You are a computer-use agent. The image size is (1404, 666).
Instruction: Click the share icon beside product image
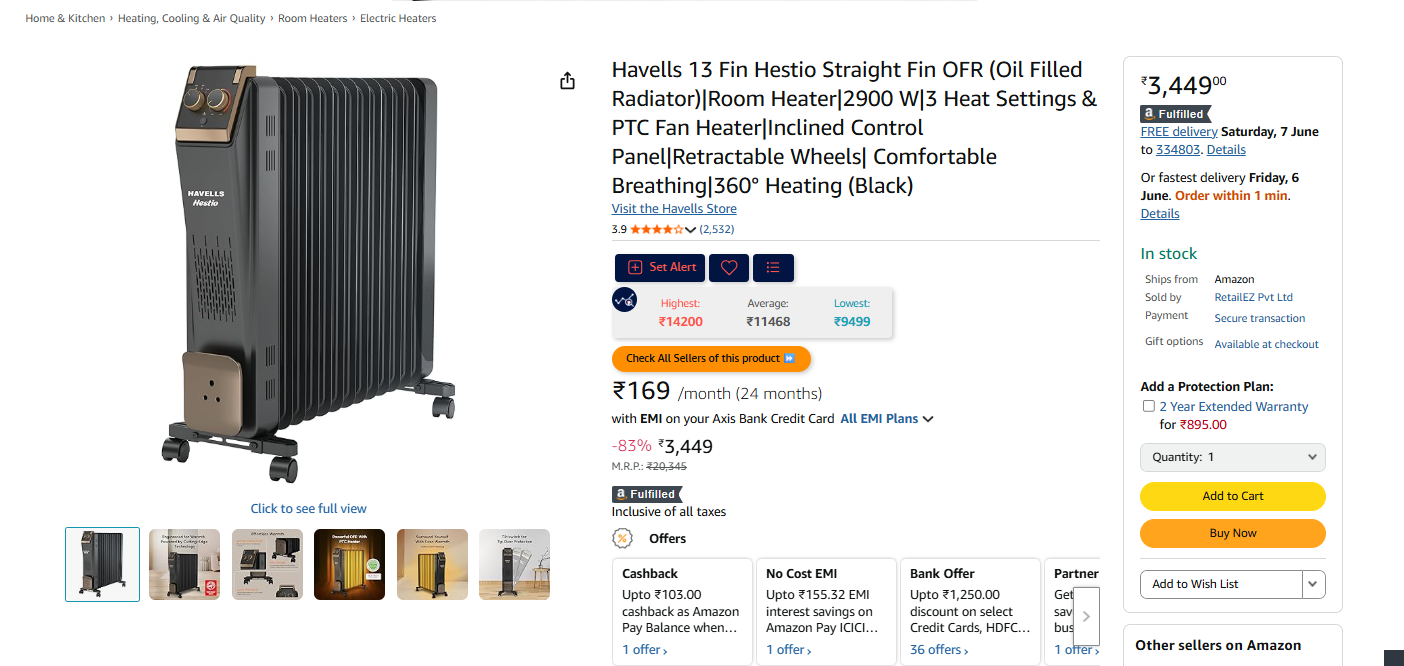pyautogui.click(x=567, y=81)
